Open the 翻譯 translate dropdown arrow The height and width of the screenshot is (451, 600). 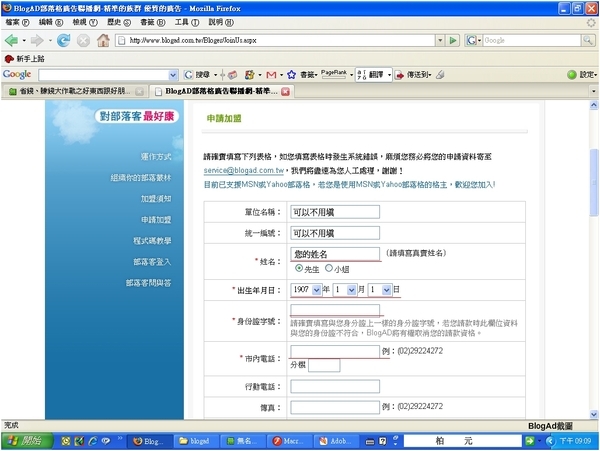[389, 75]
